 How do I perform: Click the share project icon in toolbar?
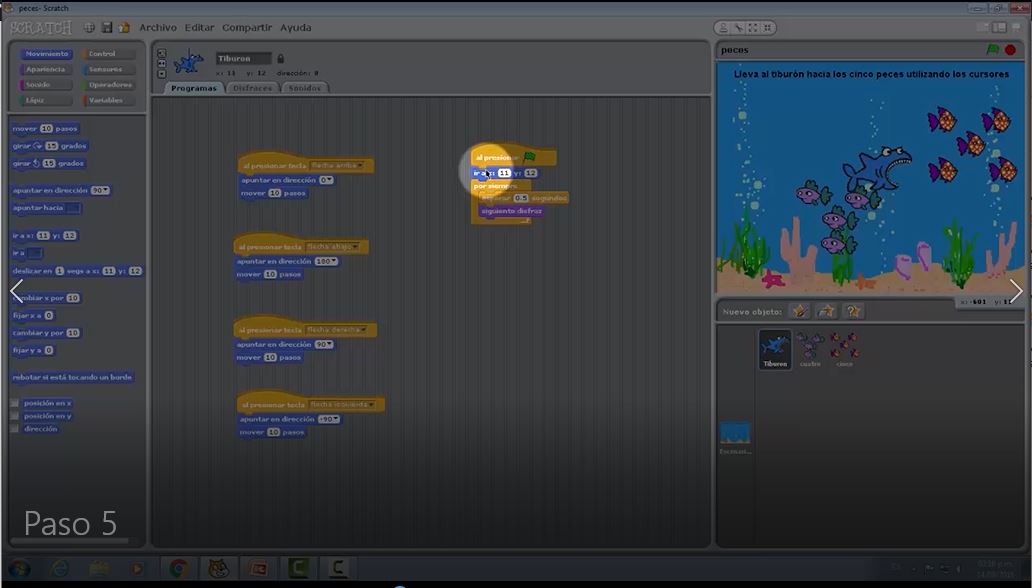(x=124, y=28)
